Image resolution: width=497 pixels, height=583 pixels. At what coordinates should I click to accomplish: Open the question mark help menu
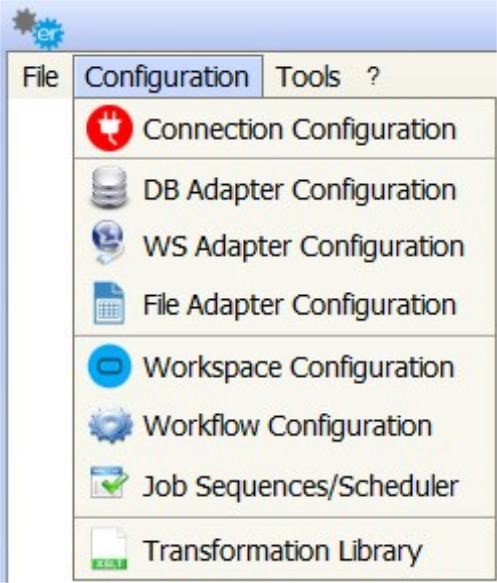(373, 77)
